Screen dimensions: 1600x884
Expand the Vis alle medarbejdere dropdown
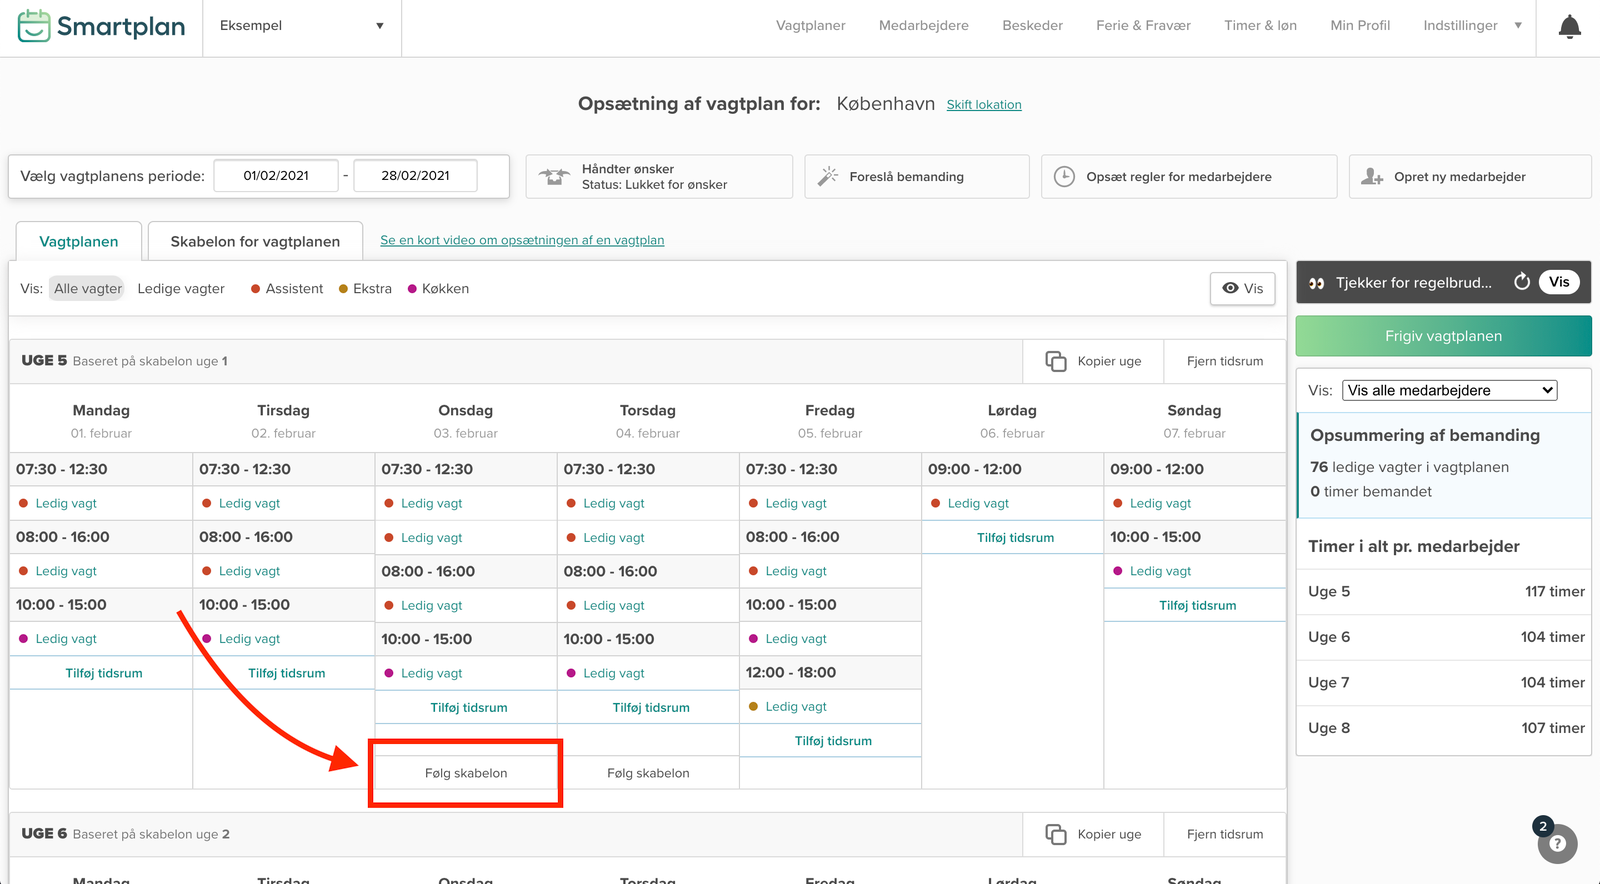click(1450, 391)
